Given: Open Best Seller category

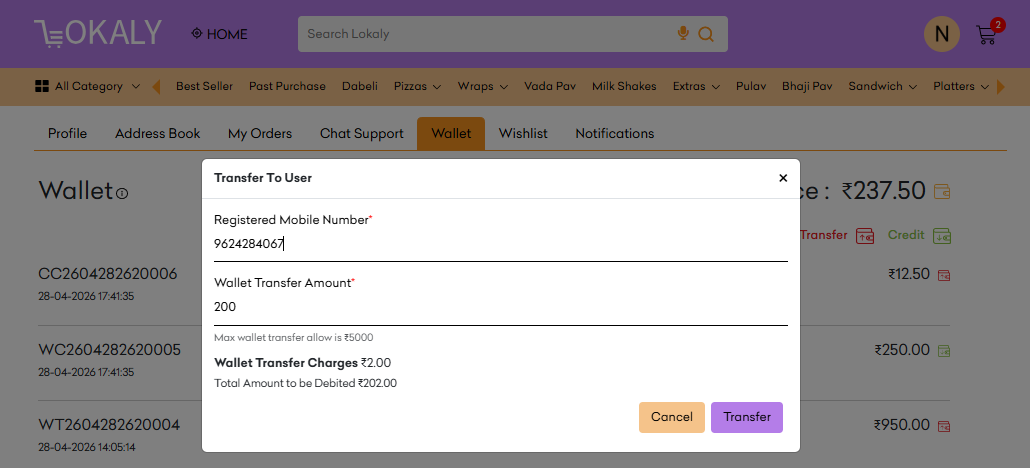Looking at the screenshot, I should 204,86.
